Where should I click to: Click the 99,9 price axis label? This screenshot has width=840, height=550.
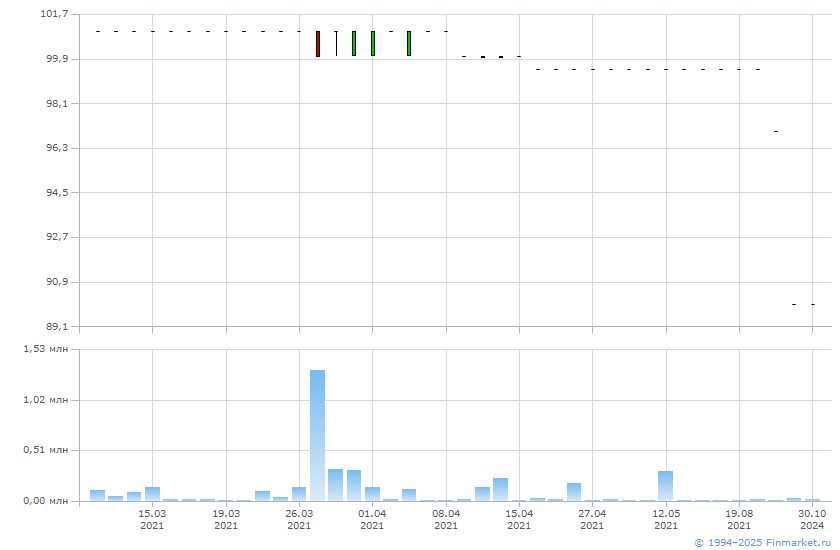tap(57, 59)
